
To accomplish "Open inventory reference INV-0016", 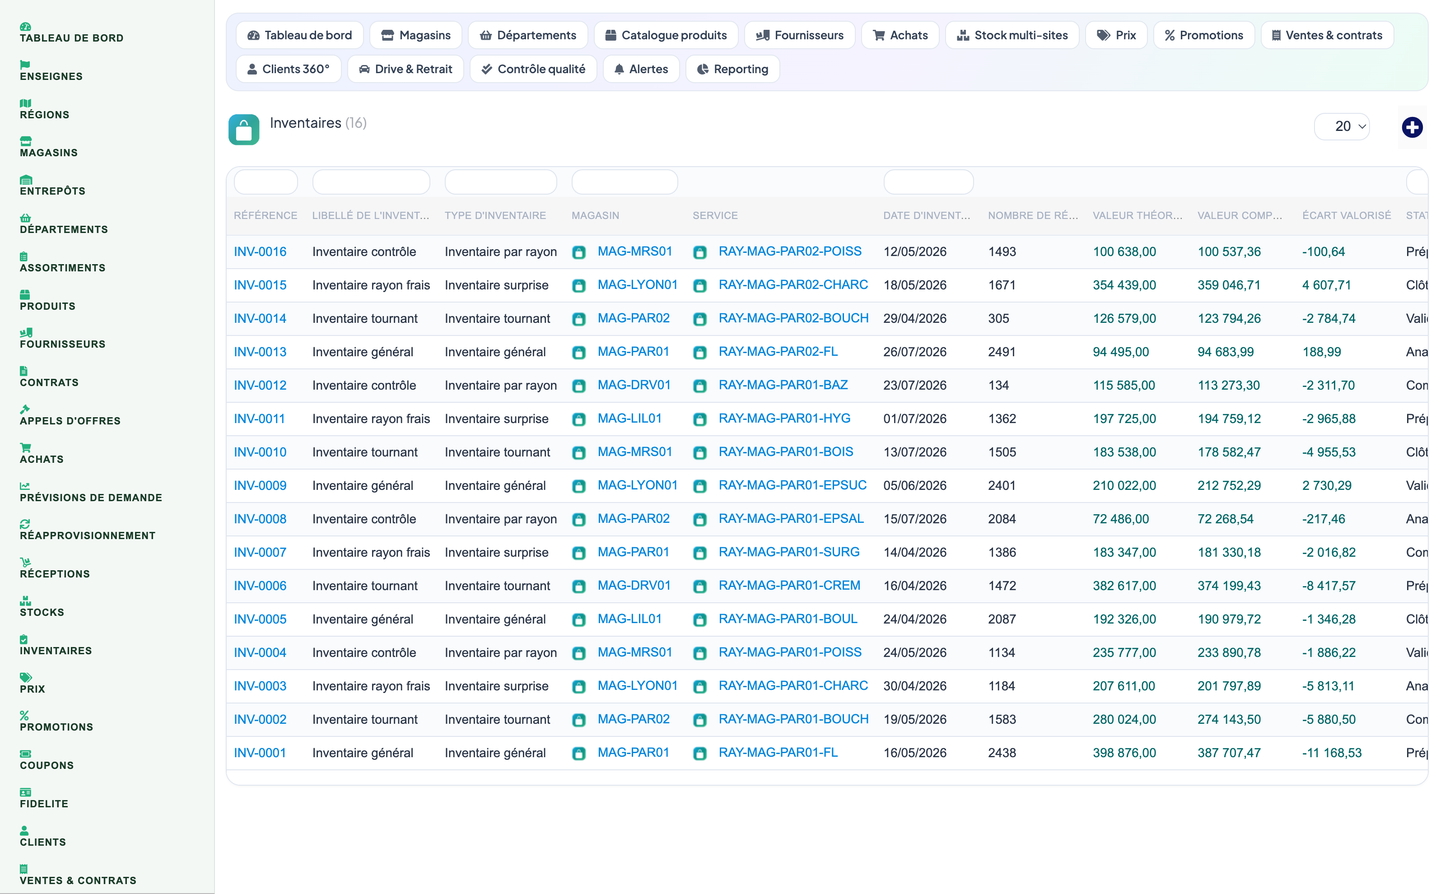I will pyautogui.click(x=260, y=252).
